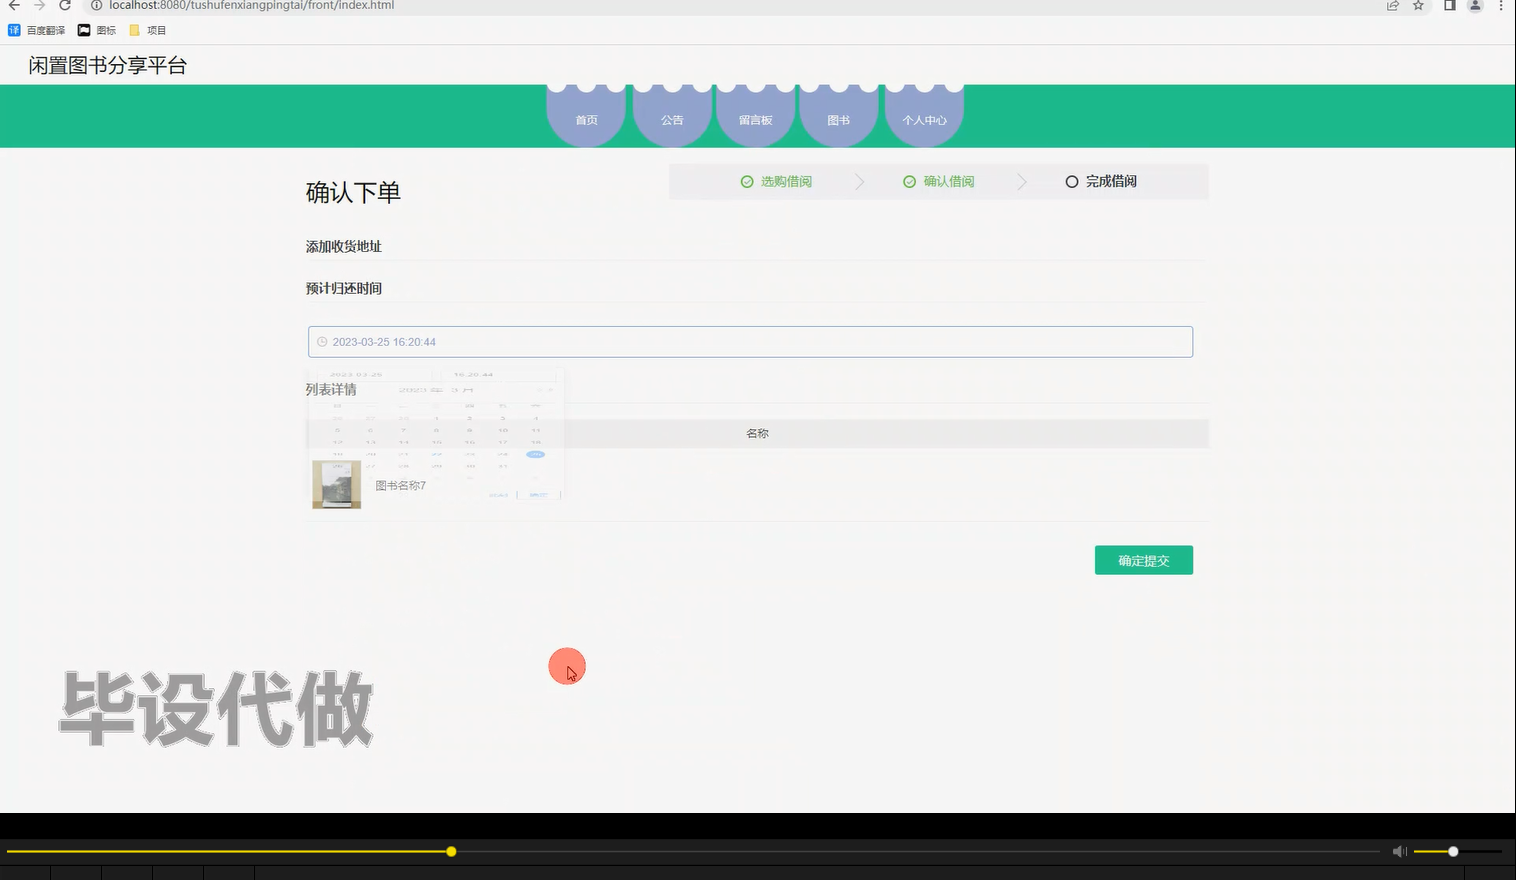Bookmark this page via the star icon
This screenshot has width=1516, height=880.
click(x=1417, y=6)
